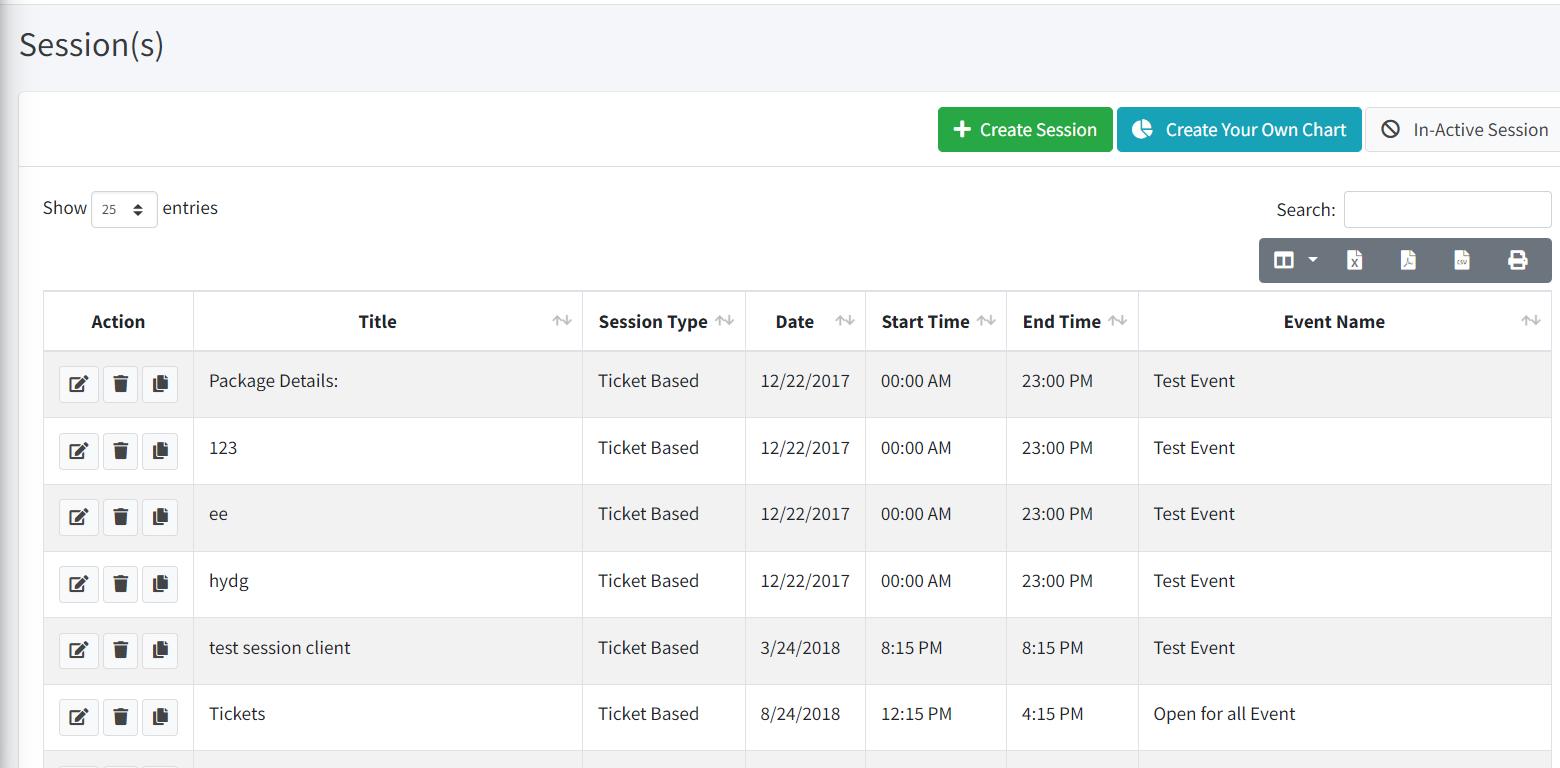This screenshot has width=1560, height=768.
Task: Edit the hydg session
Action: pyautogui.click(x=79, y=584)
